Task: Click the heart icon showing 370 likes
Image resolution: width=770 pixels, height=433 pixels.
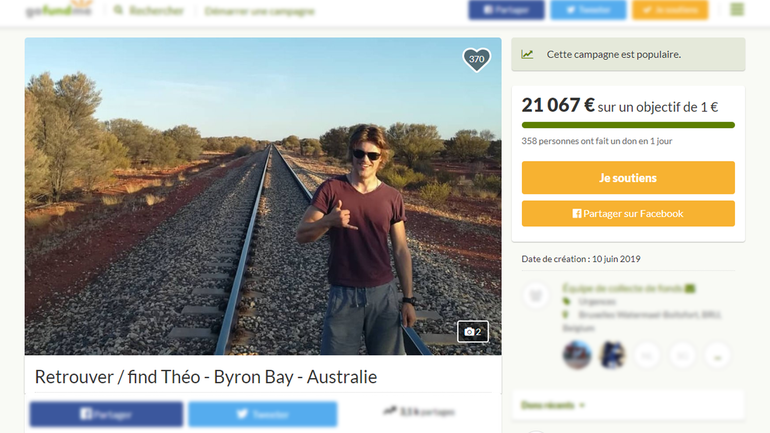Action: (476, 60)
